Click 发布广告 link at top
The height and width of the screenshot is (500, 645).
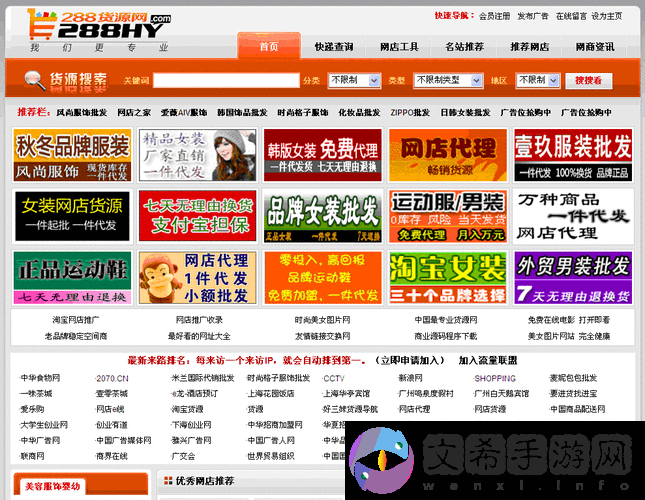coord(533,16)
